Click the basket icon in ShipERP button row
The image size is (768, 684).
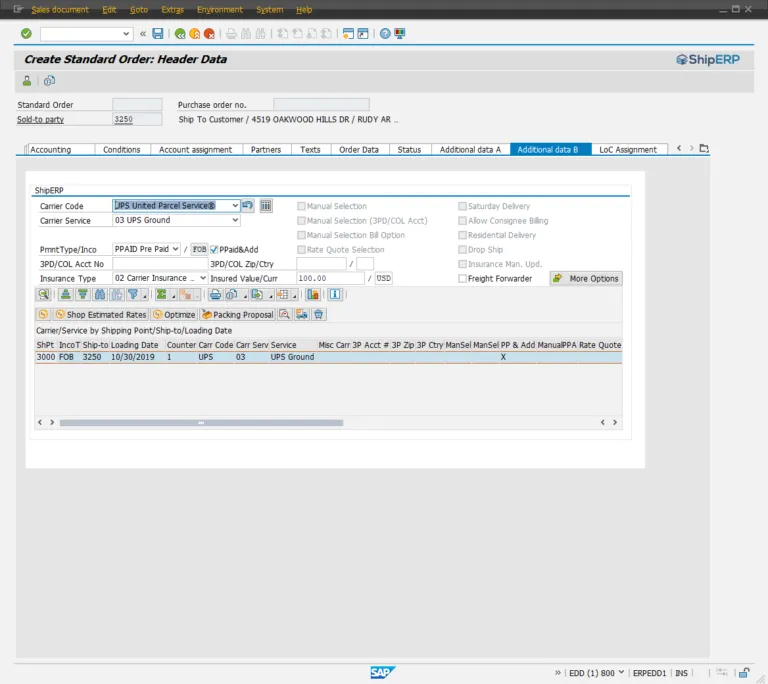tap(318, 315)
